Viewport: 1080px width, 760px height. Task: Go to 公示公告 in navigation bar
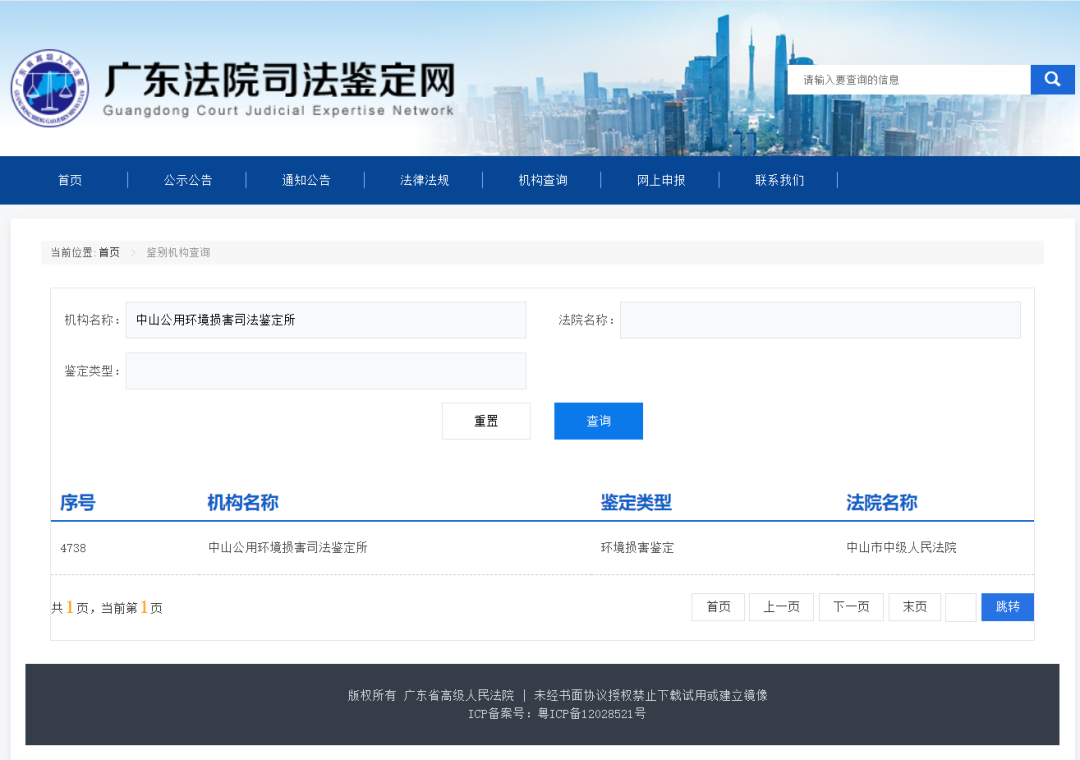click(x=188, y=180)
